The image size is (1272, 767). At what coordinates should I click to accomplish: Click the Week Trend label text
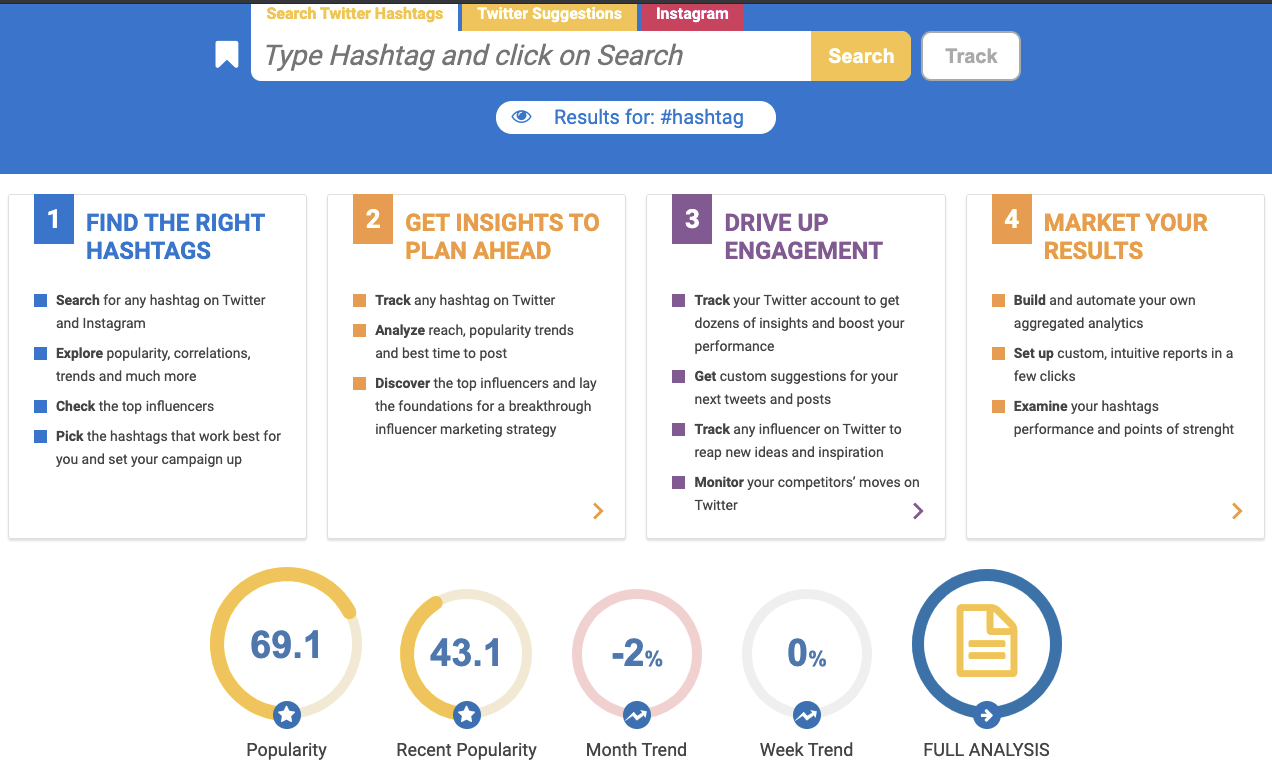tap(807, 749)
